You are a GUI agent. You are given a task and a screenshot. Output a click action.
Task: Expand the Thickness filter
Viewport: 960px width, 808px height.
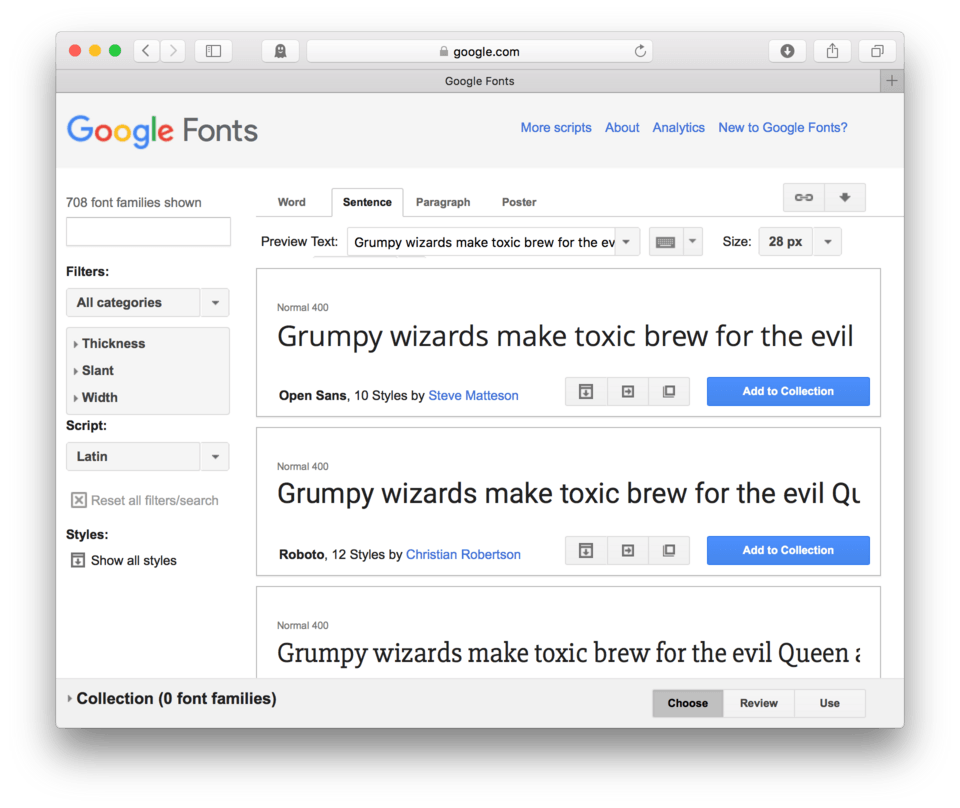tap(110, 343)
